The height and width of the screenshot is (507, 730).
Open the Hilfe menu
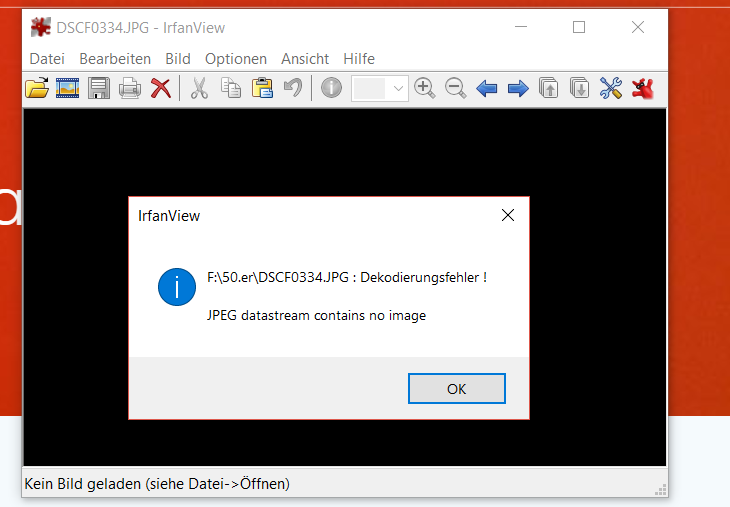point(359,59)
